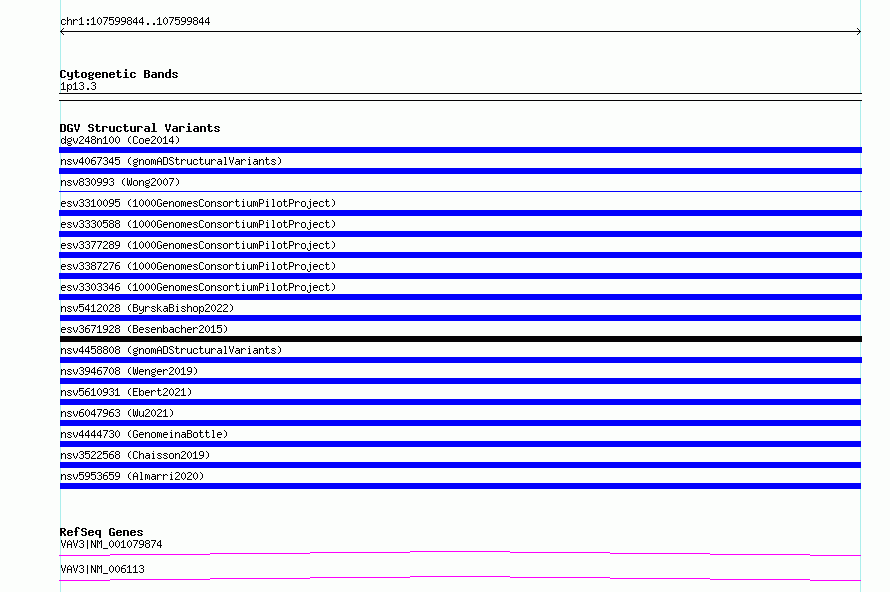This screenshot has height=592, width=890.
Task: Click the blue bar under nsv4444730
Action: [x=460, y=444]
